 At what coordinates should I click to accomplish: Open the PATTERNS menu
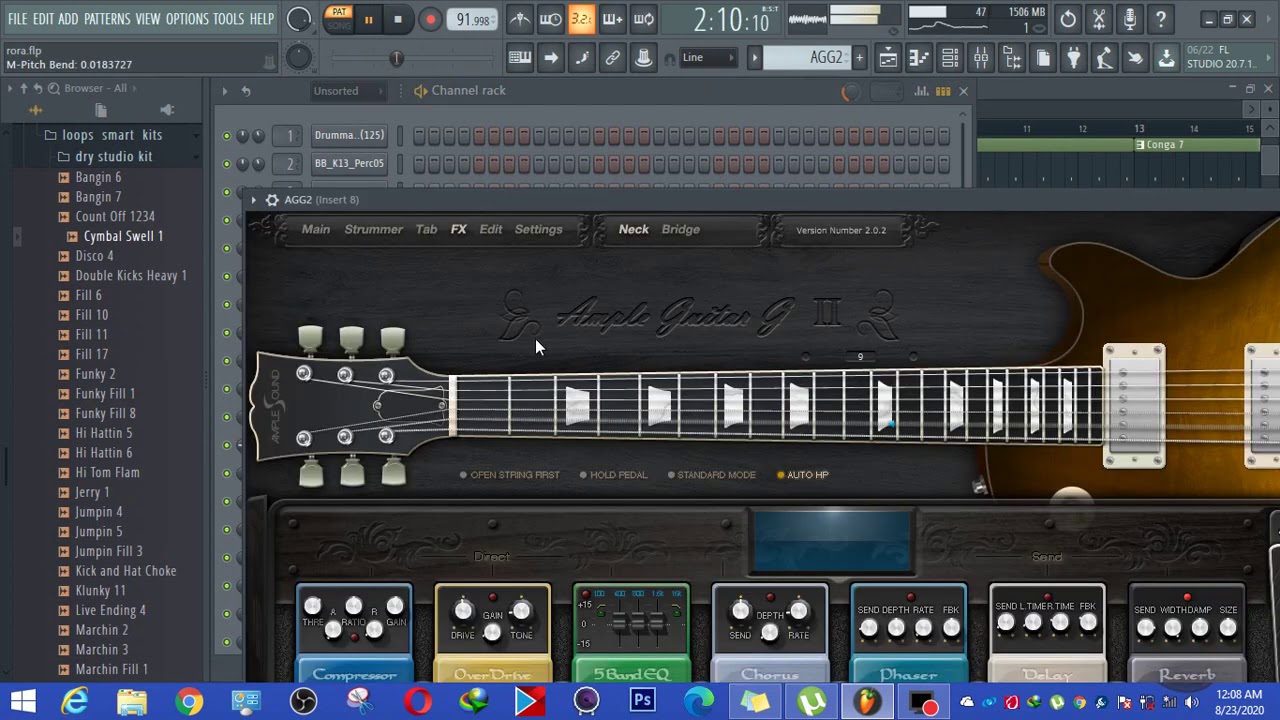tap(107, 19)
